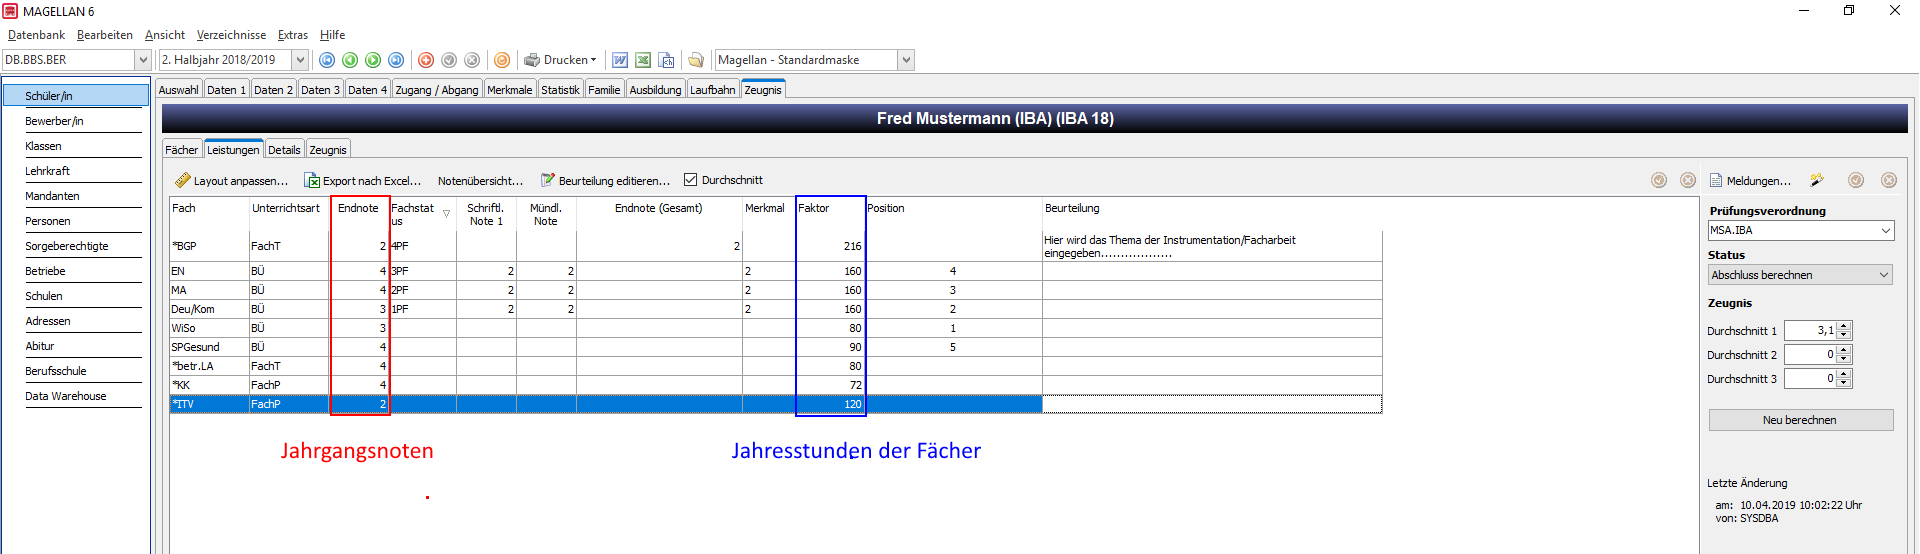1920x554 pixels.
Task: Click the HTML document export icon
Action: click(666, 60)
